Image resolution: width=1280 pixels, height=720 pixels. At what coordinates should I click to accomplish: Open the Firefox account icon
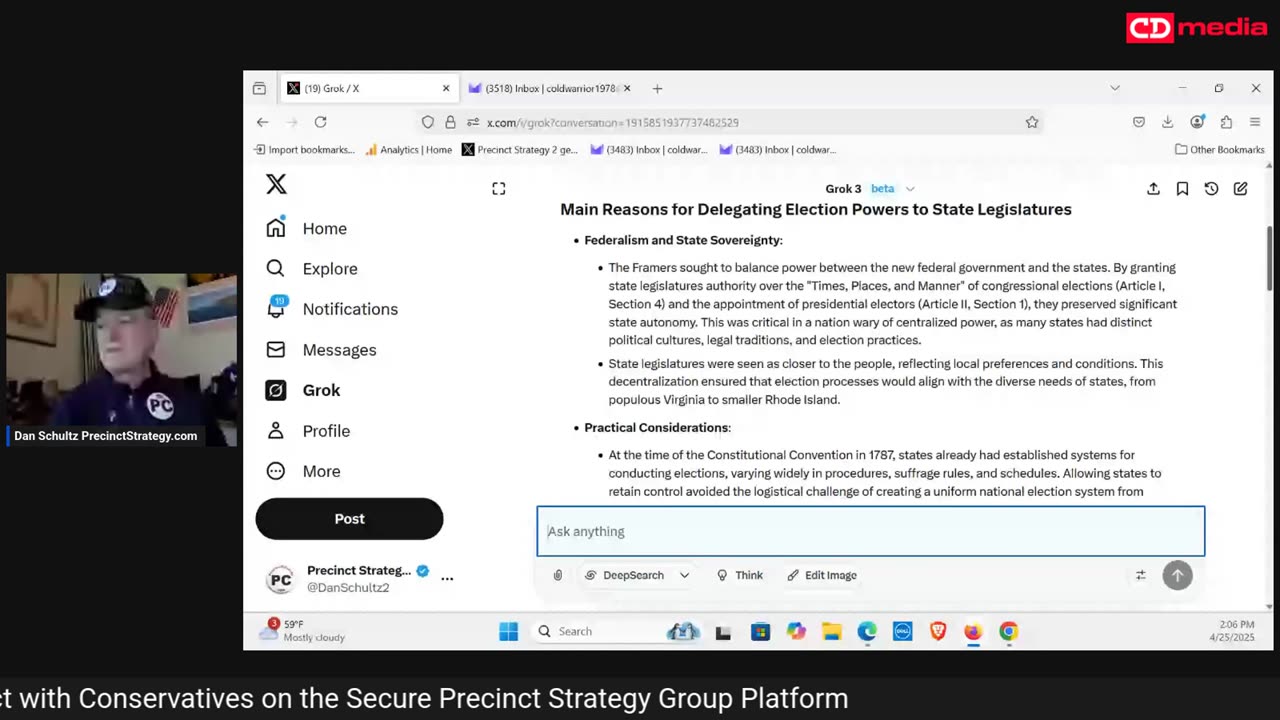(x=1197, y=122)
